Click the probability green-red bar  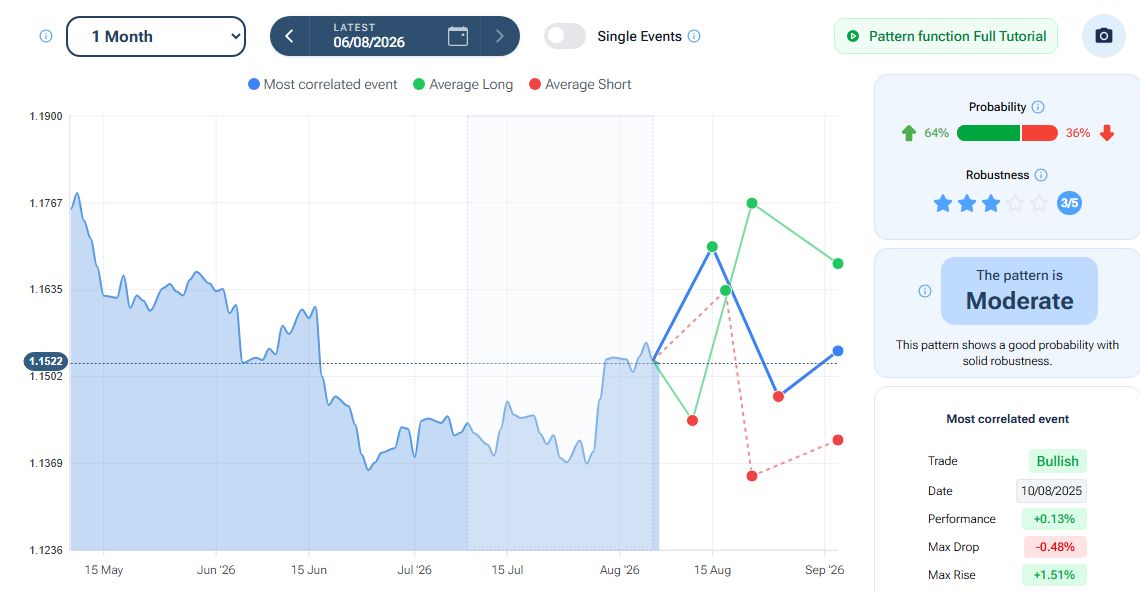[x=1007, y=133]
